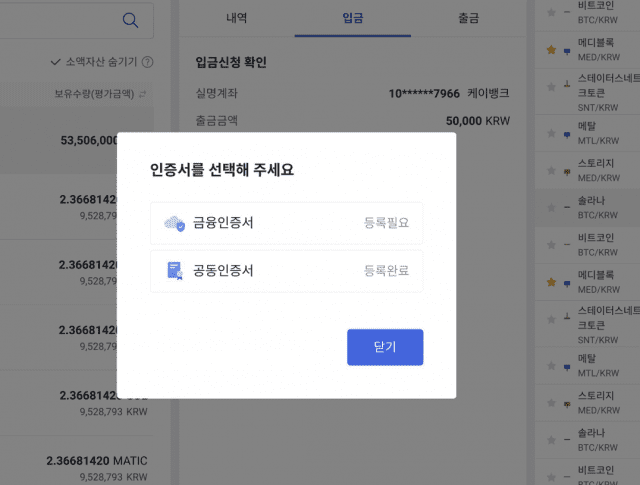Viewport: 640px width, 485px height.
Task: Select the 금융인증서 certificate option
Action: [x=287, y=223]
